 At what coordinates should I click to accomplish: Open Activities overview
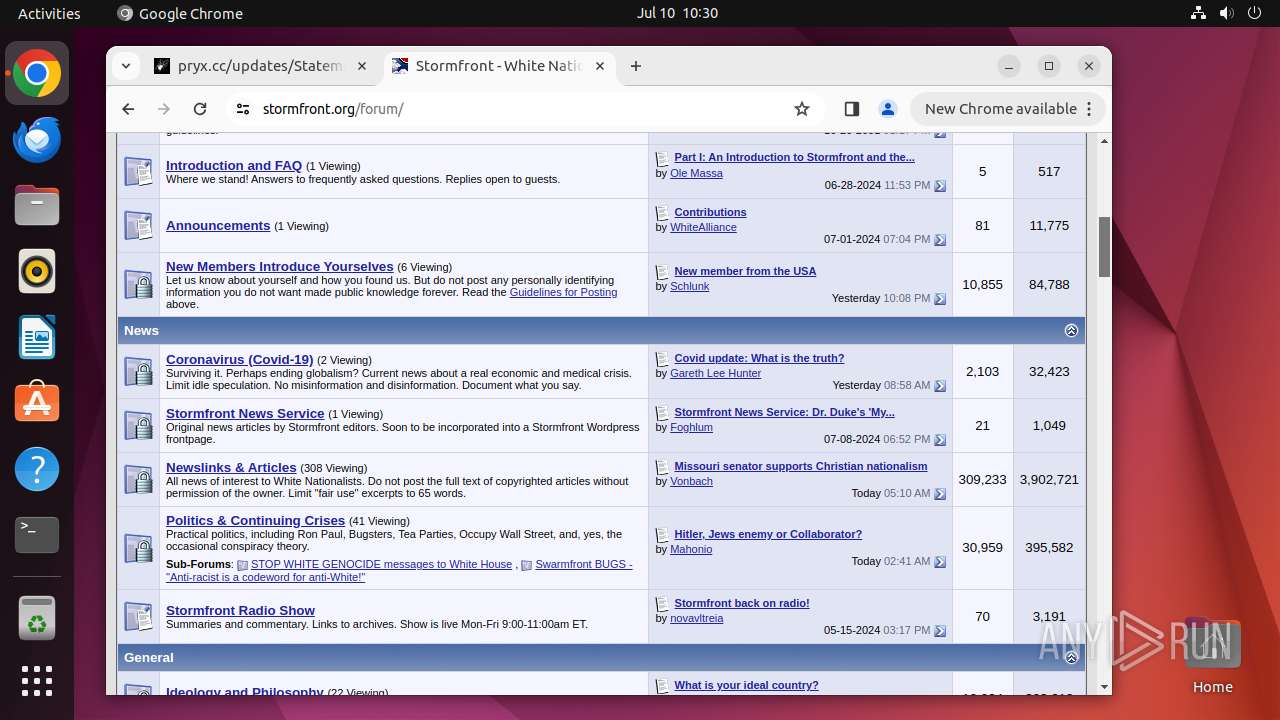tap(49, 13)
